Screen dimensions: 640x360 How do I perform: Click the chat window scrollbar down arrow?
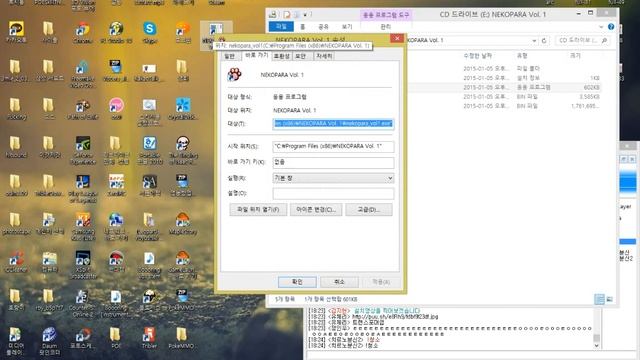click(x=597, y=346)
